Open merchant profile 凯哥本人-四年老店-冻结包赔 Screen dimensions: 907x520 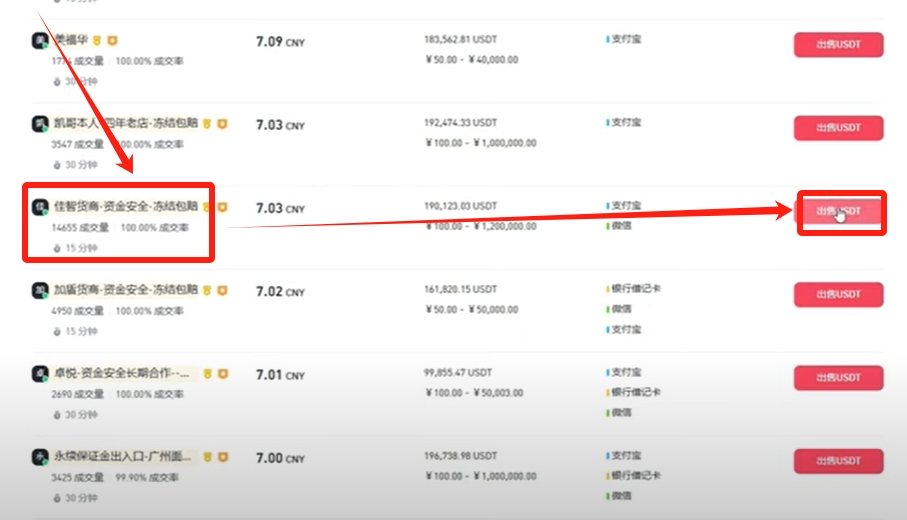click(125, 124)
